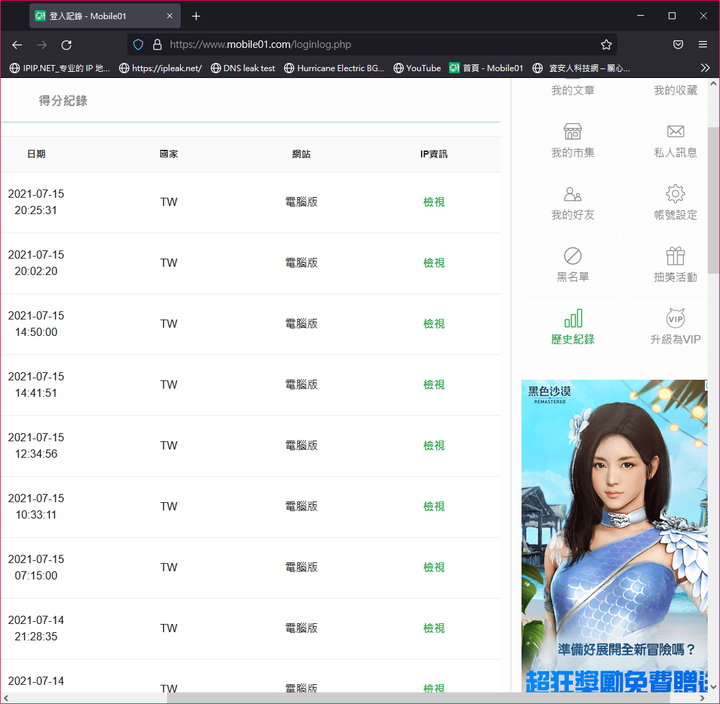The height and width of the screenshot is (704, 720).
Task: View IP info for 2021-07-15 10:33:11
Action: click(x=434, y=507)
